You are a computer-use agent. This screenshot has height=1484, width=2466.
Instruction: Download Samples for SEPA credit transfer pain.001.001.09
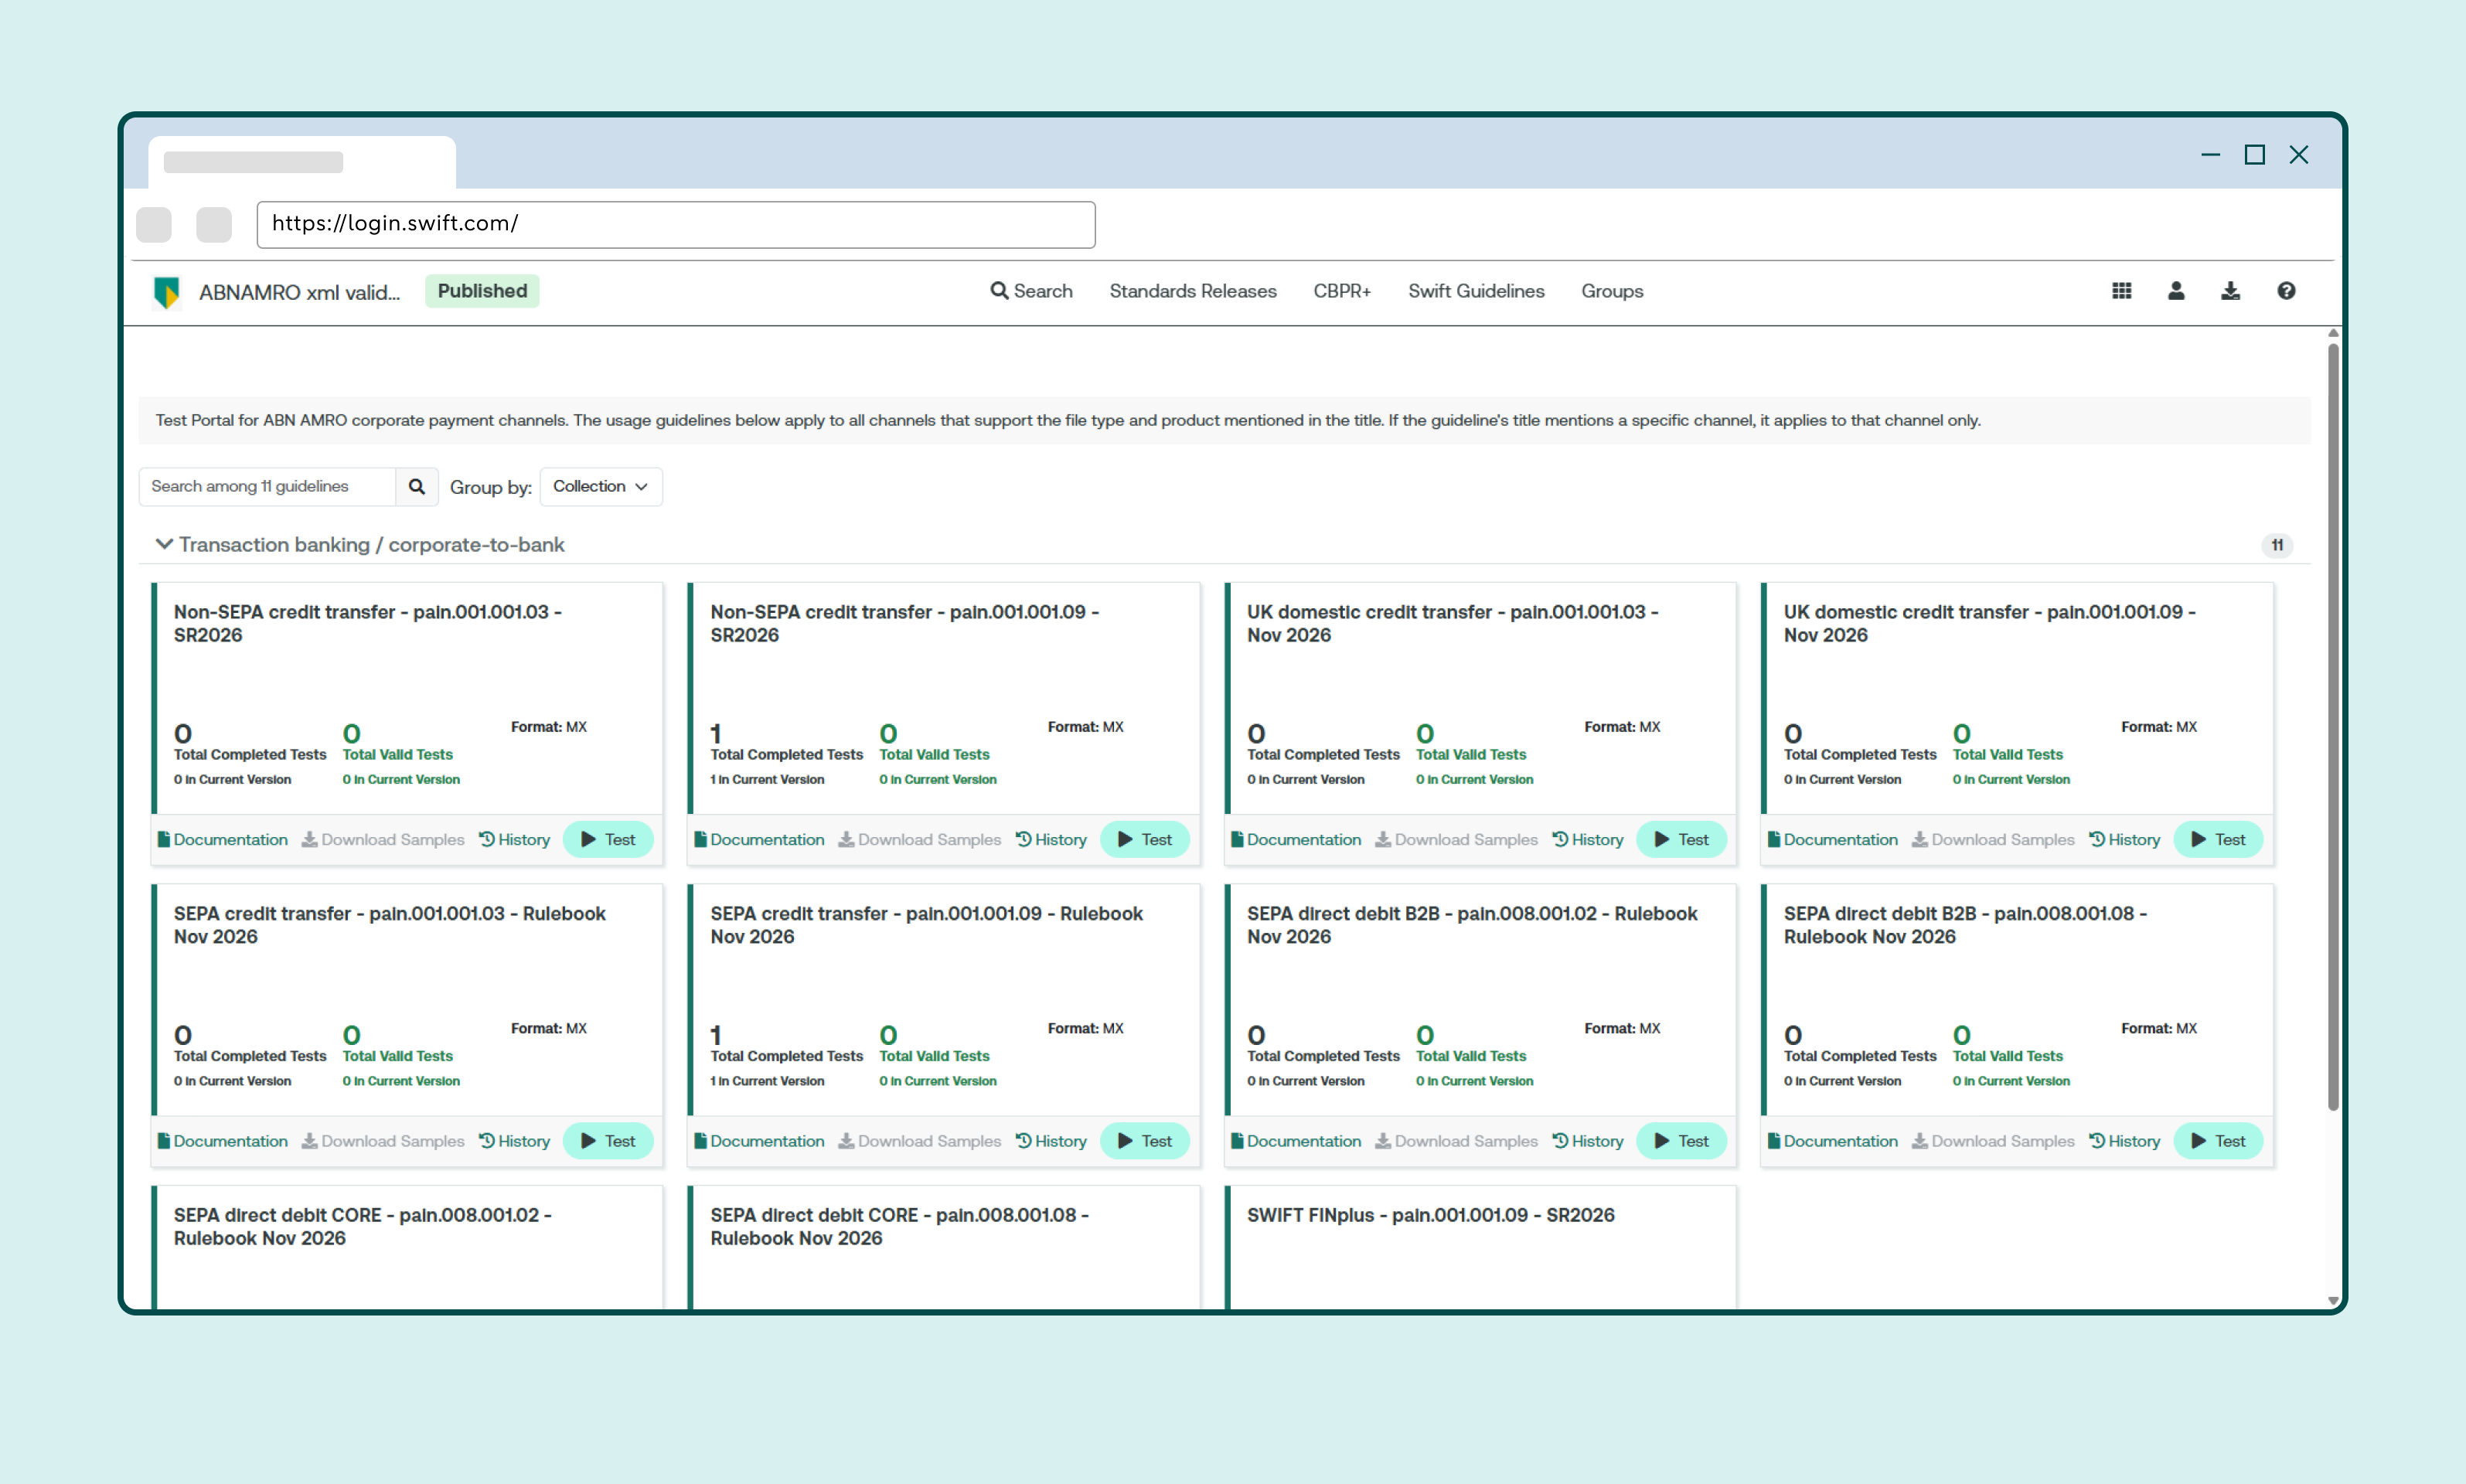(x=921, y=1141)
